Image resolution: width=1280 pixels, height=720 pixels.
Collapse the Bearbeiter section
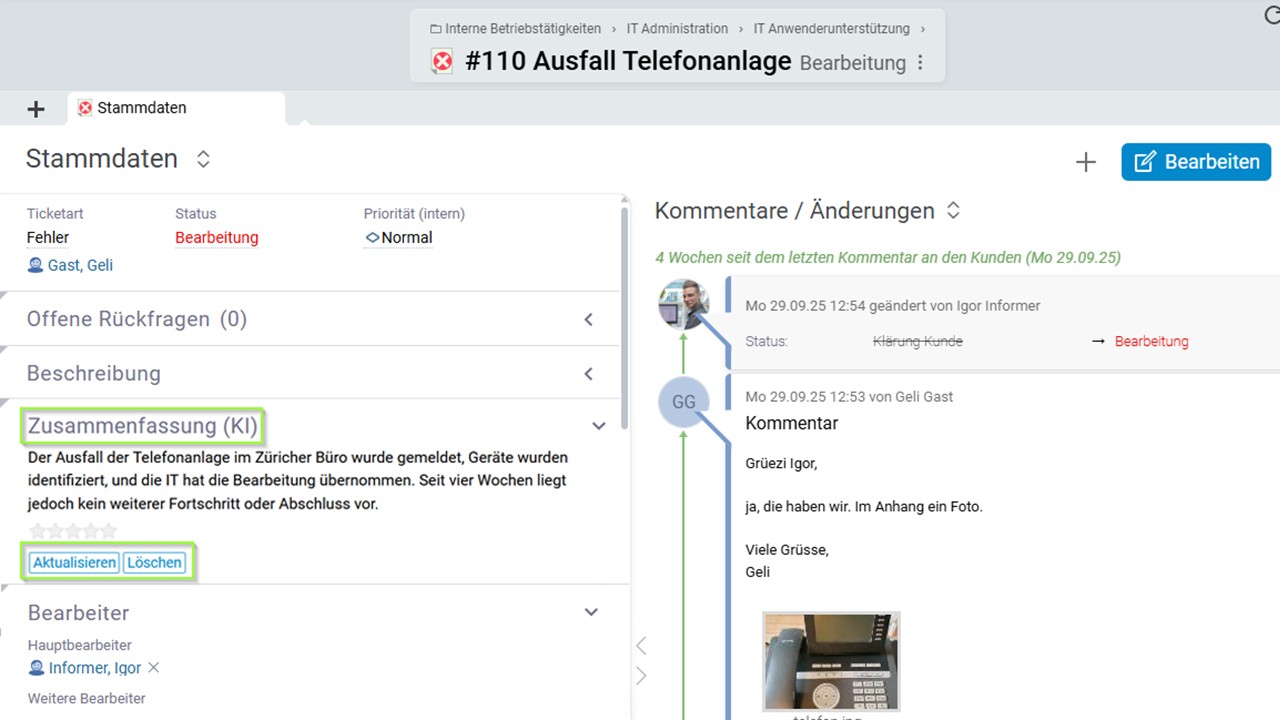591,612
